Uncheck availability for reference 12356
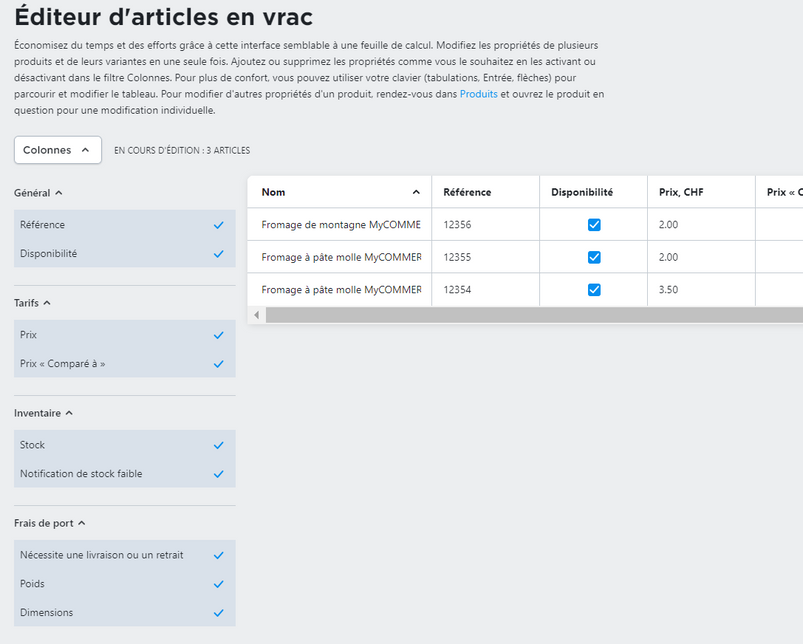 [x=594, y=225]
